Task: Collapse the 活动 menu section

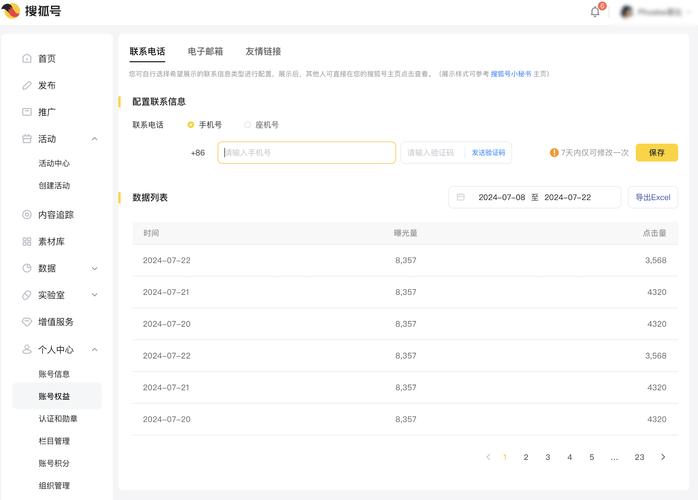Action: click(94, 139)
